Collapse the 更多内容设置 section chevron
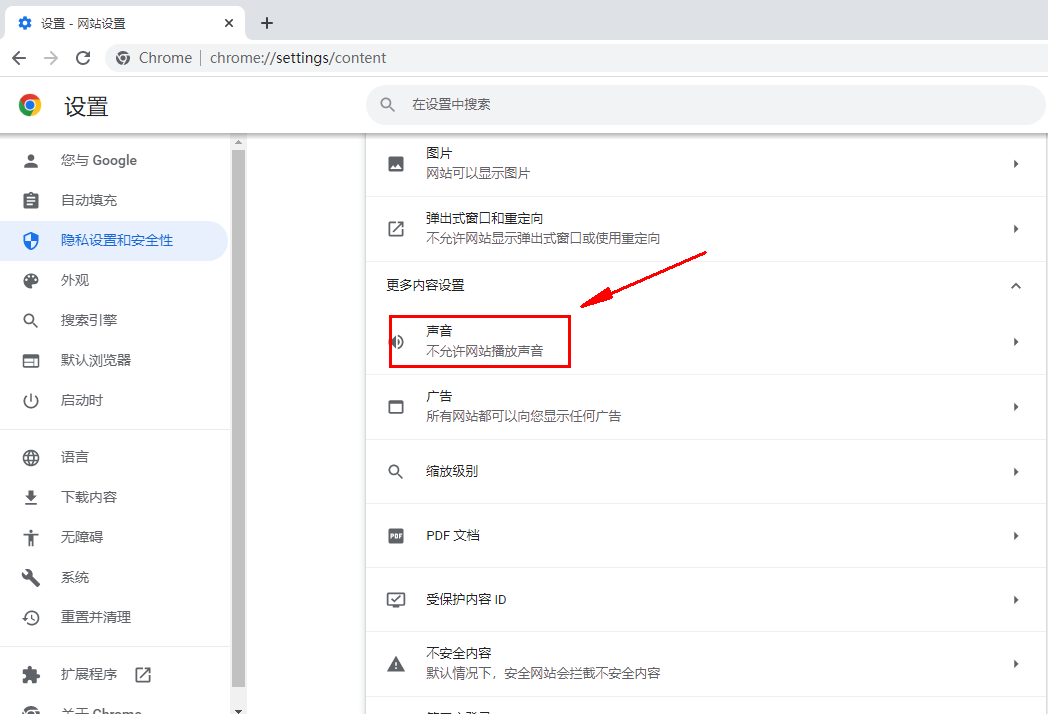 [x=1016, y=285]
